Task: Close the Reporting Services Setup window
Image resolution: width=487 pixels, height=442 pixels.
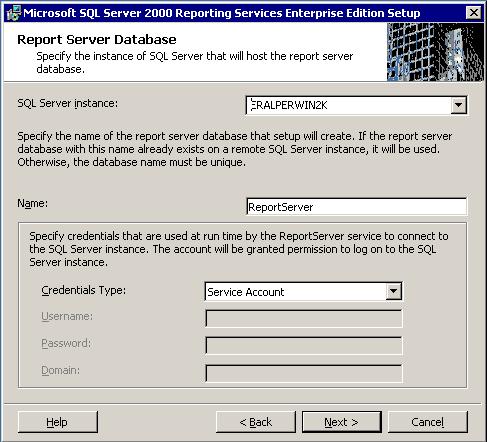Action: click(473, 13)
